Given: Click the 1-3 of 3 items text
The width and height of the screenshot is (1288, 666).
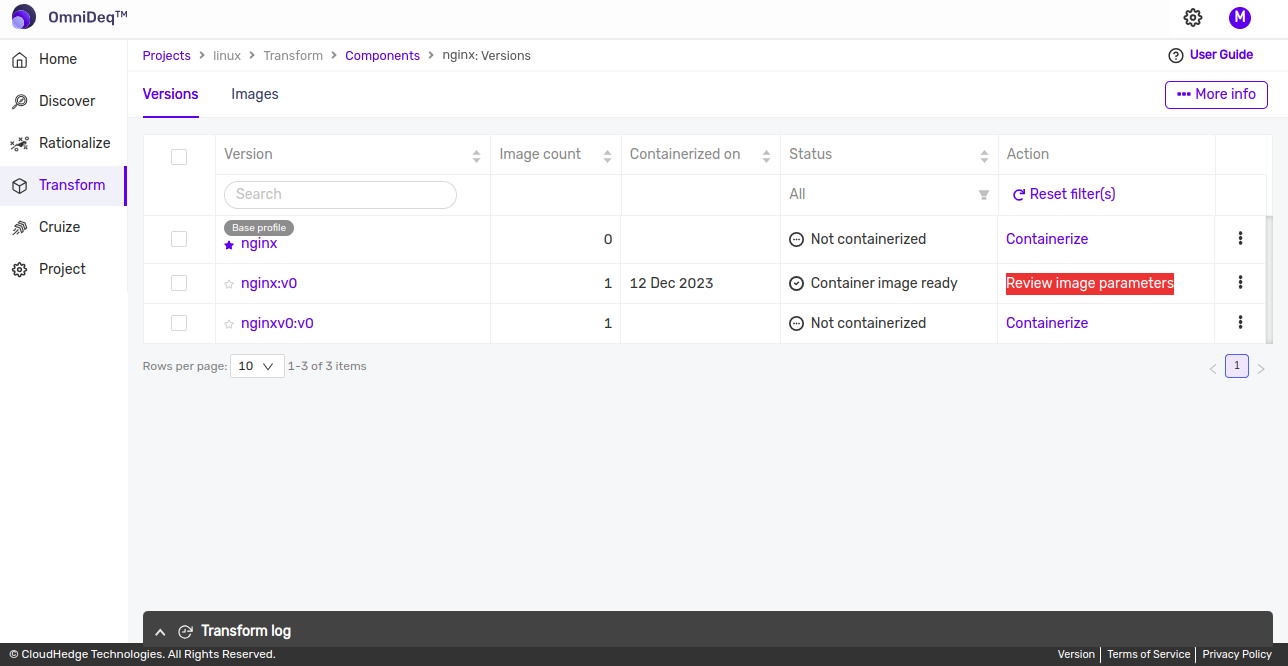Looking at the screenshot, I should coord(327,366).
